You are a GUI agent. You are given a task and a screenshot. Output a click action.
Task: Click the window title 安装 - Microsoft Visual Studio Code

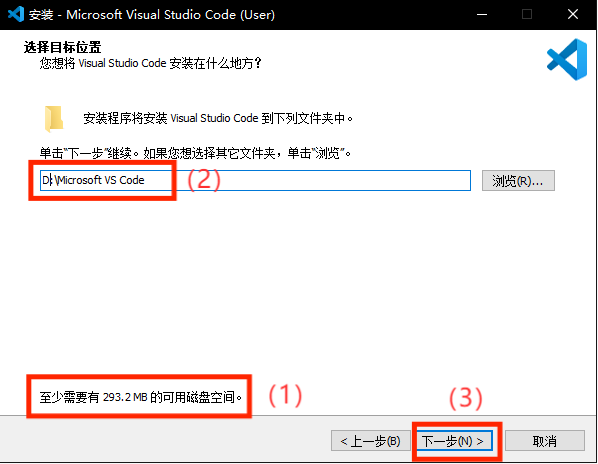click(152, 14)
